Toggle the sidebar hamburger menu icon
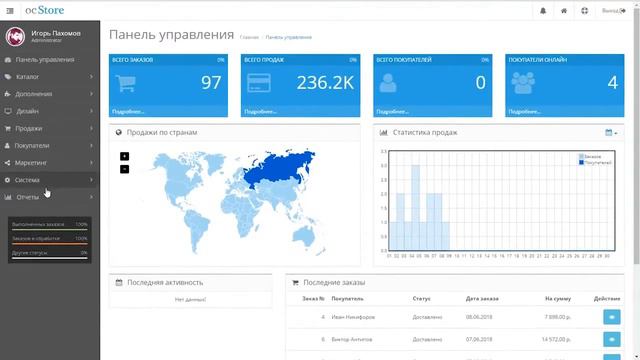Viewport: 640px width, 360px height. click(10, 11)
